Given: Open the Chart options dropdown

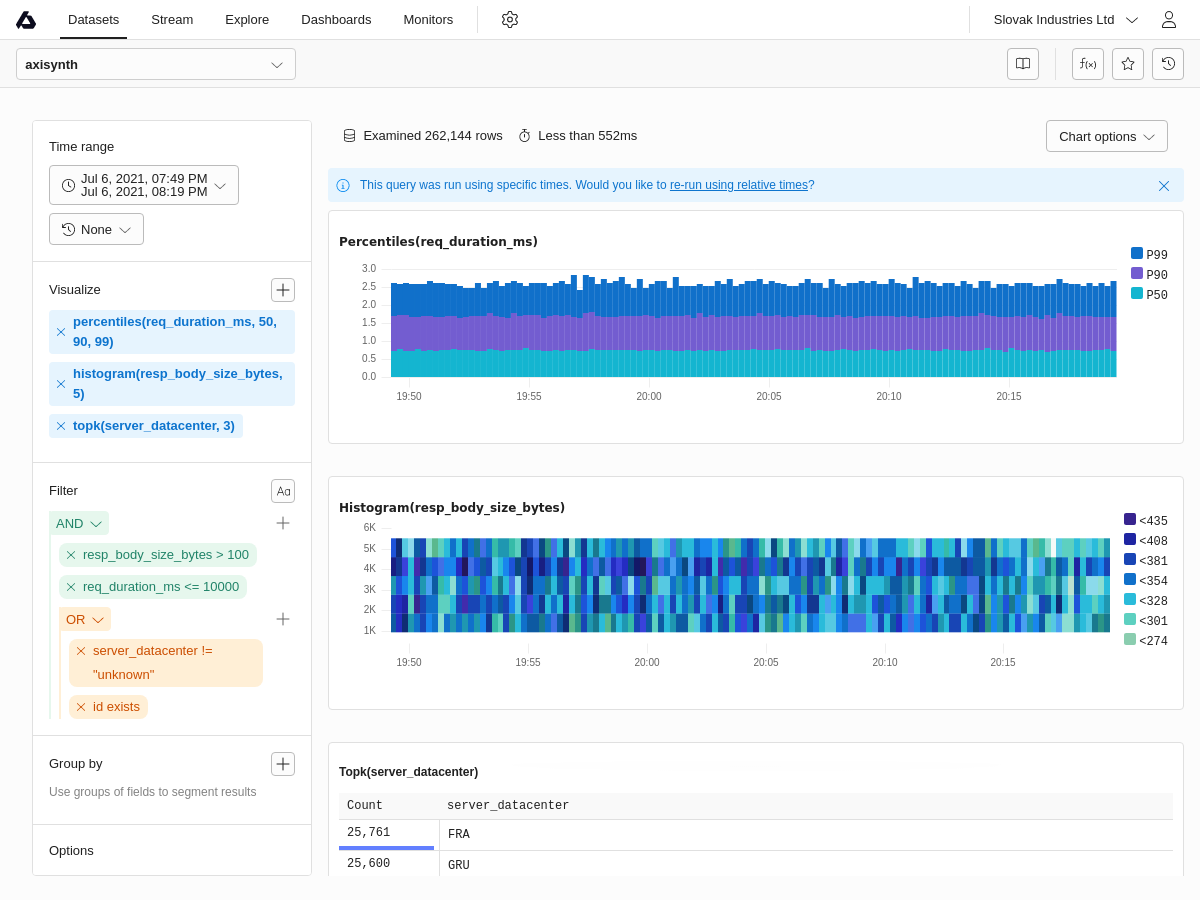Looking at the screenshot, I should [1106, 136].
